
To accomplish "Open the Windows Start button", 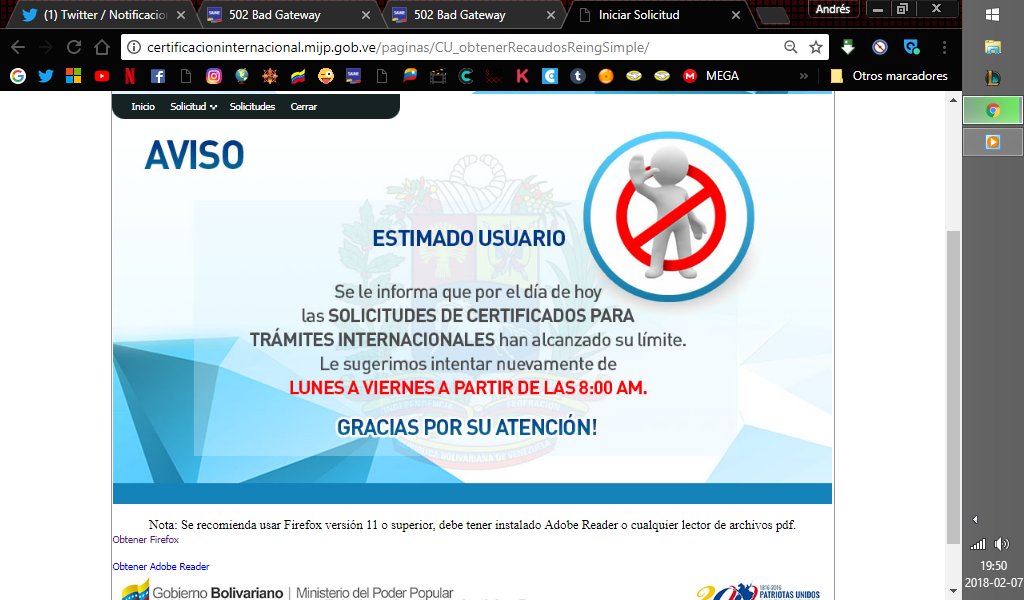I will [x=993, y=14].
